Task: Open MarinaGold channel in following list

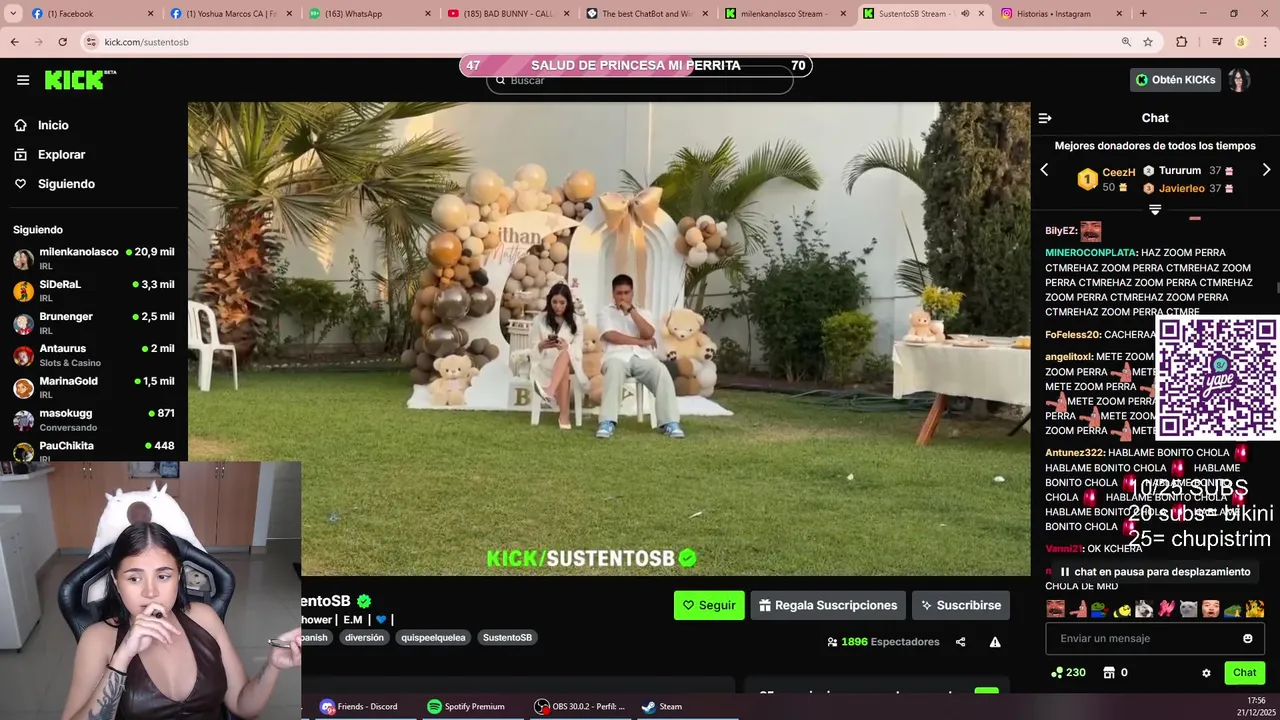Action: pyautogui.click(x=94, y=387)
